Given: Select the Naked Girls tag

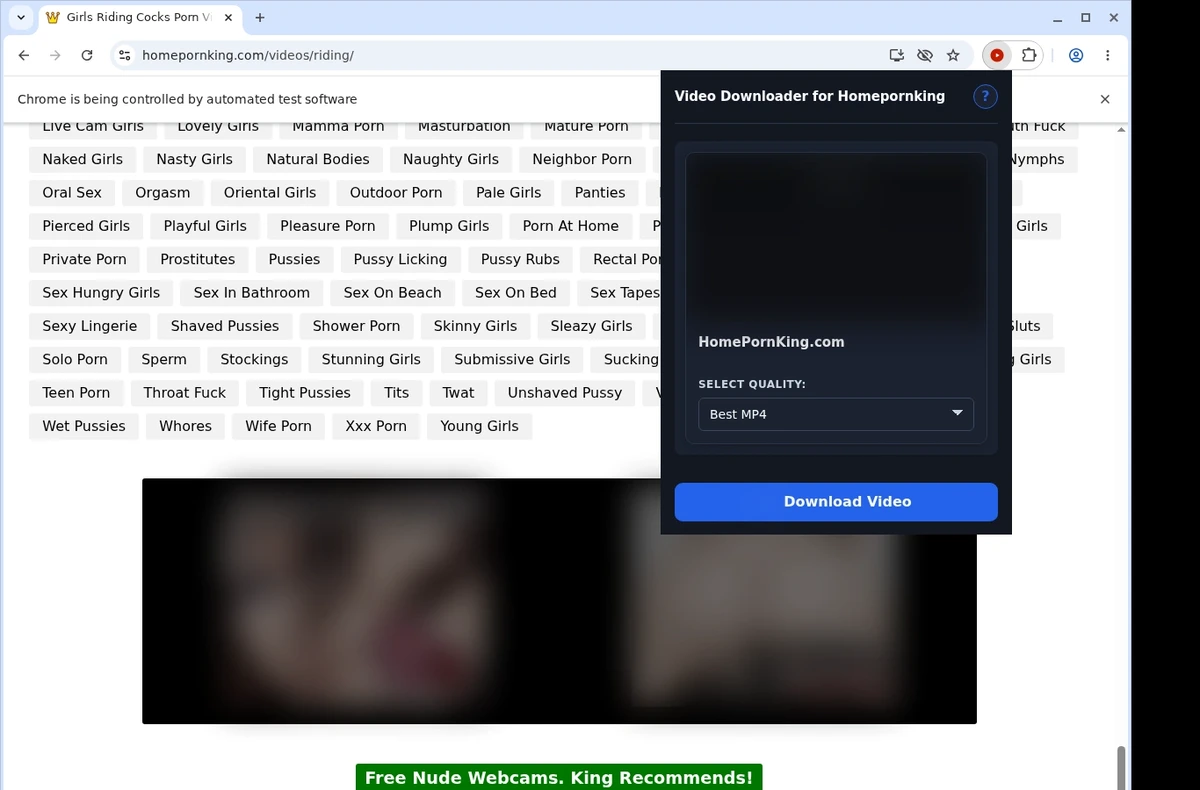Looking at the screenshot, I should 83,159.
